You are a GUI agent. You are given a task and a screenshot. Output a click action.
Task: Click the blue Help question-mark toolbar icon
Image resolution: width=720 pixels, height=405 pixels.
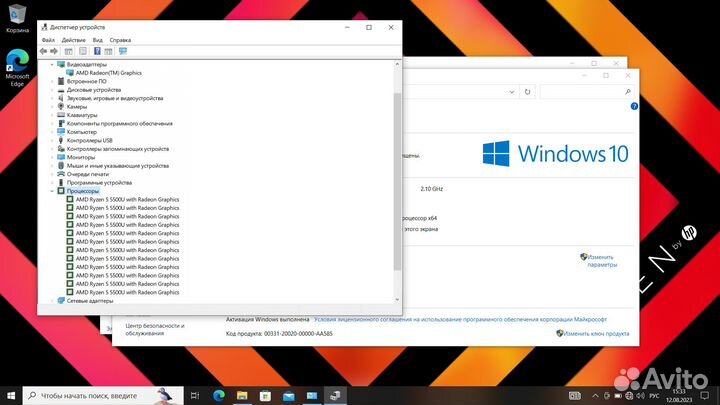[x=97, y=51]
